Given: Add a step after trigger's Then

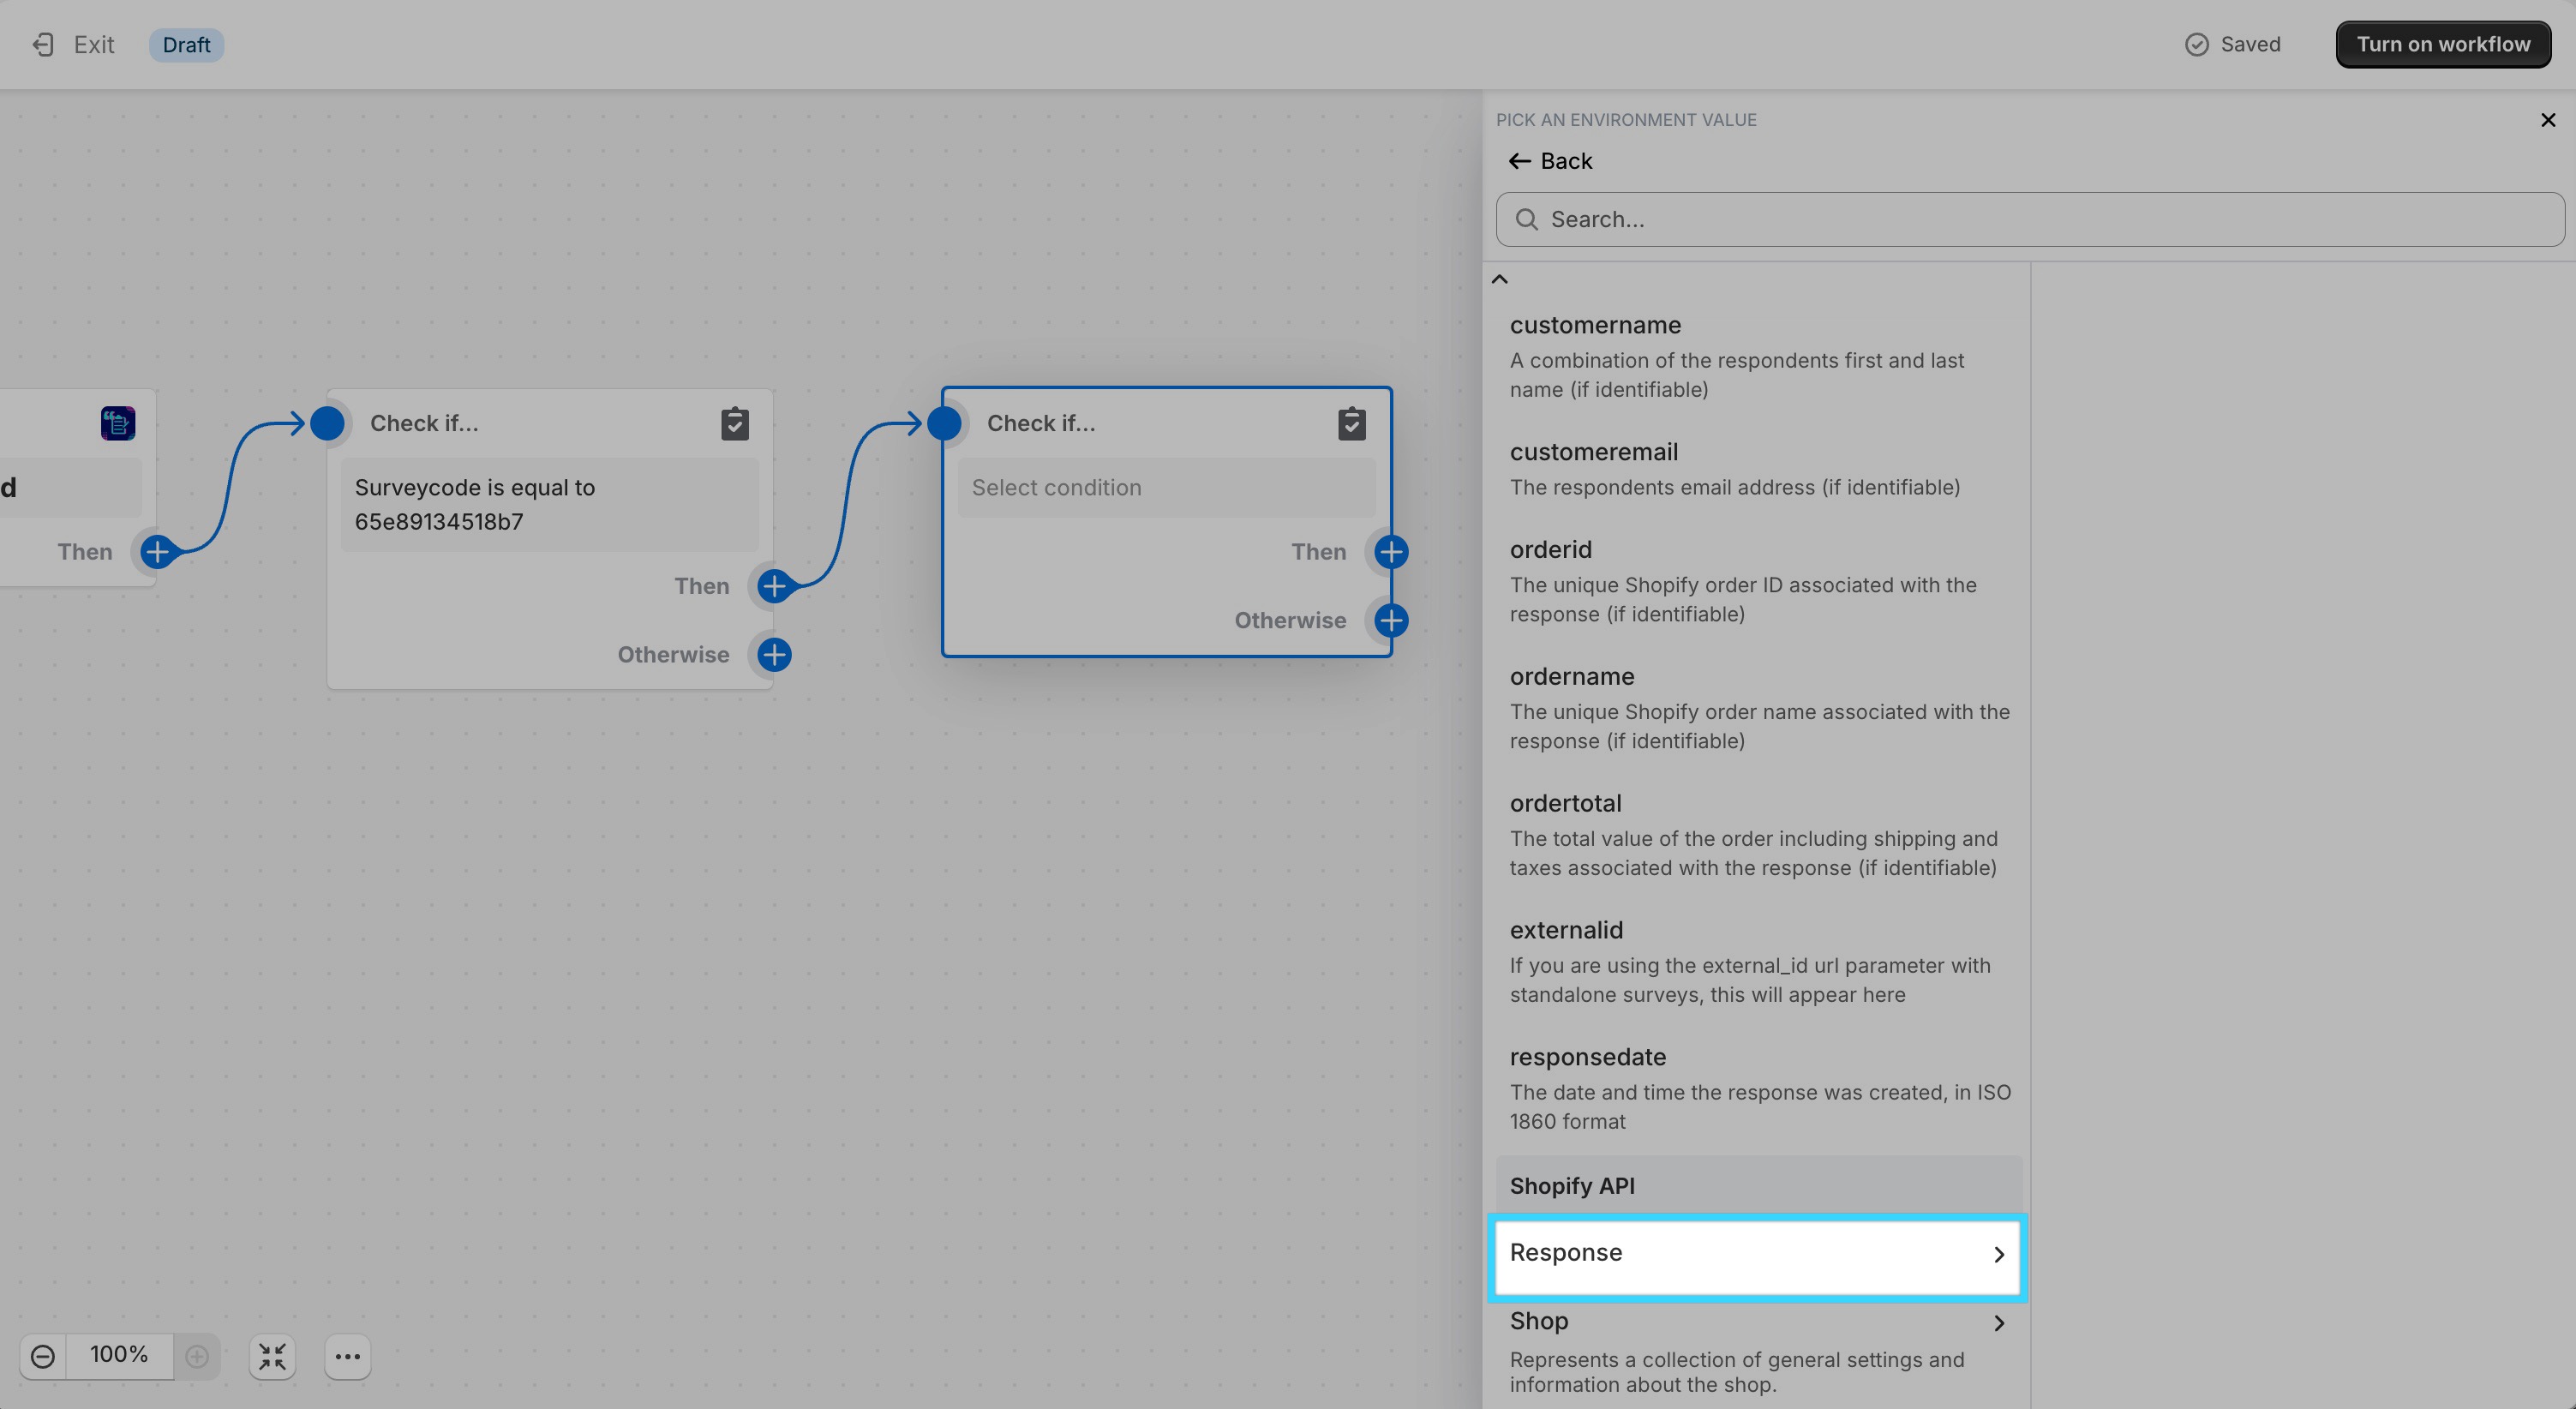Looking at the screenshot, I should [157, 552].
